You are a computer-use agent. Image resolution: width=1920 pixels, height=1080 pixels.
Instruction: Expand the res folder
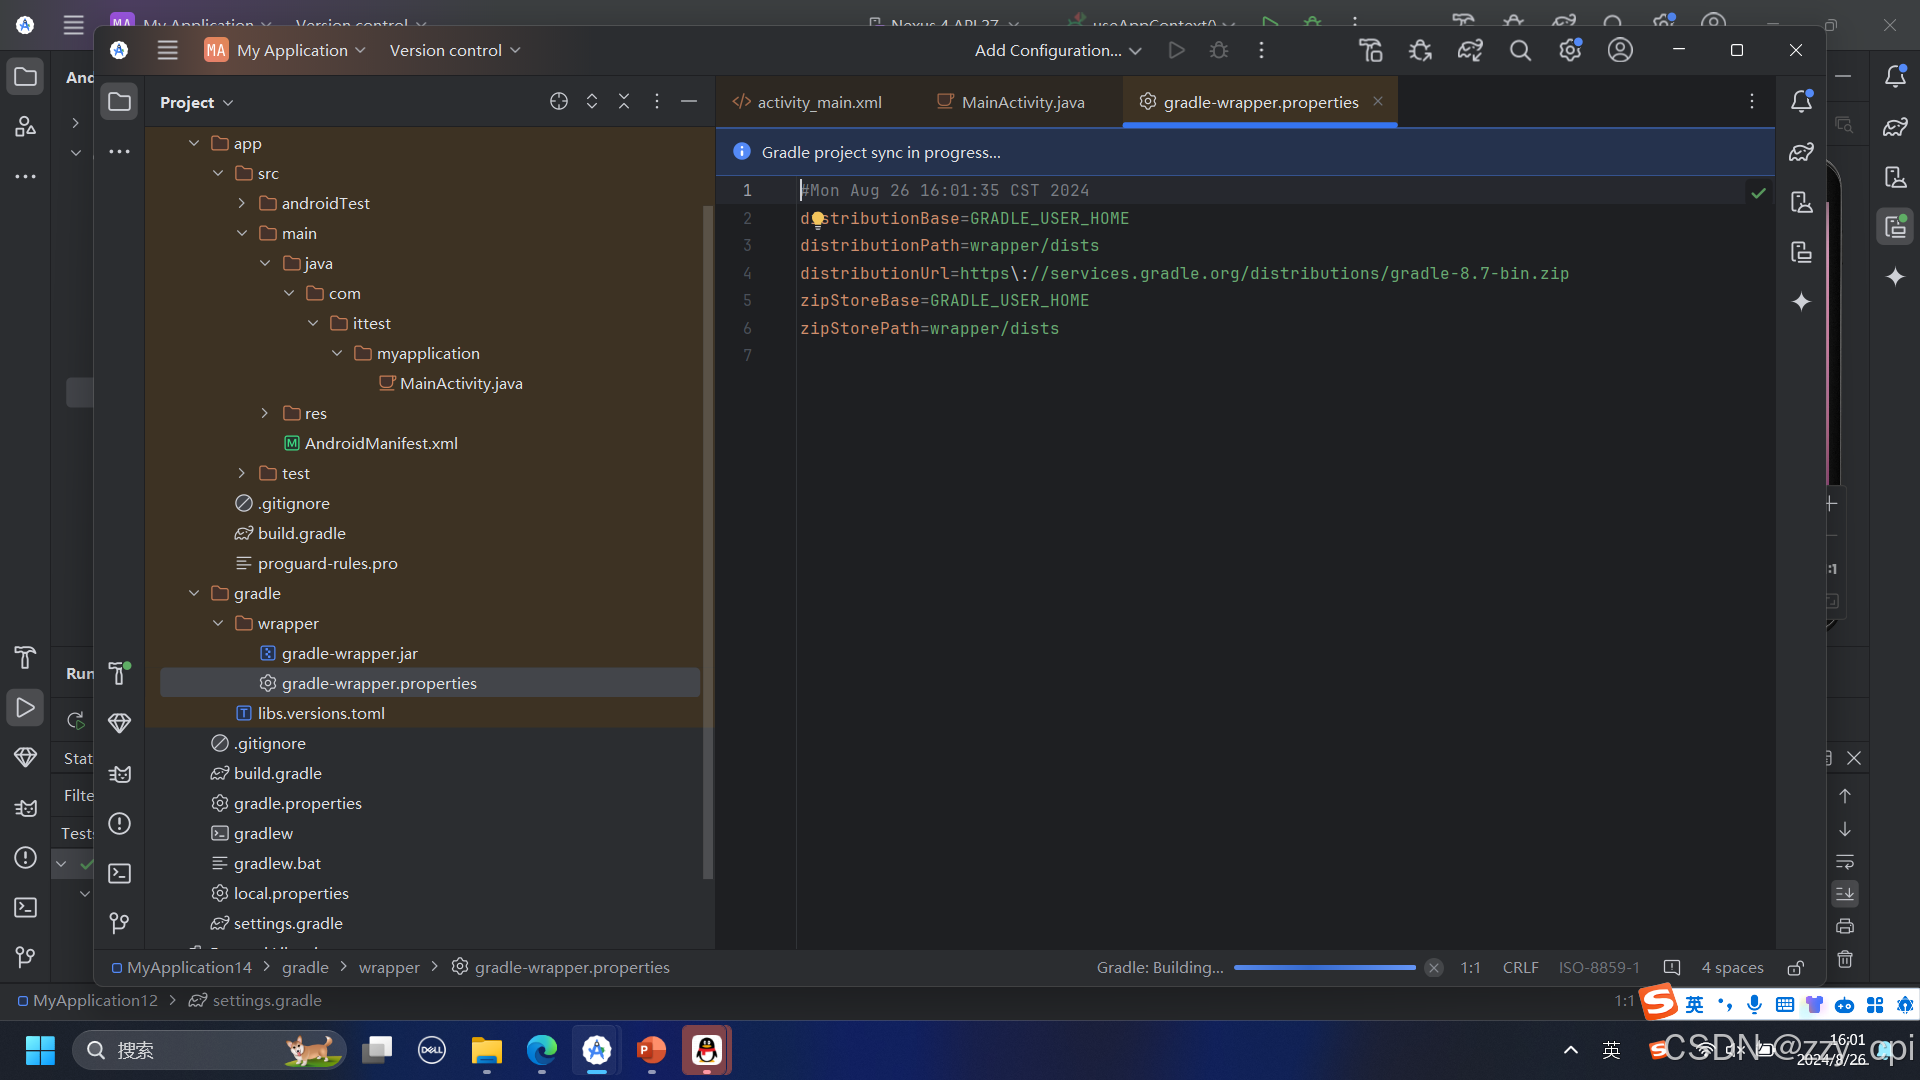(x=263, y=413)
